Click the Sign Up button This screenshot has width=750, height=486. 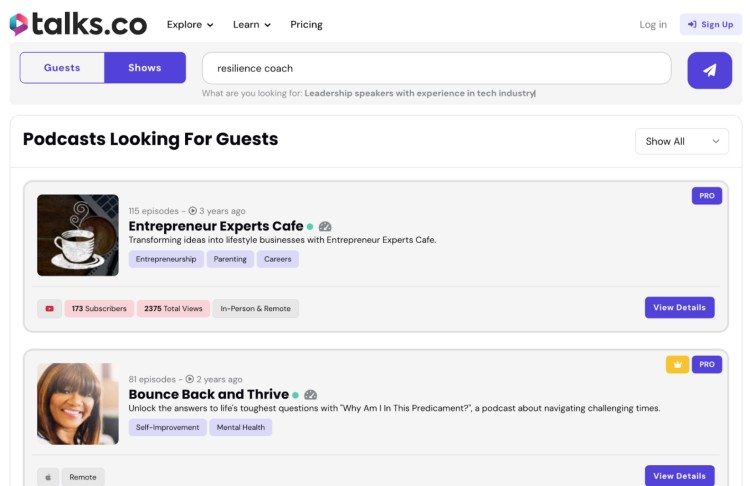pos(710,24)
